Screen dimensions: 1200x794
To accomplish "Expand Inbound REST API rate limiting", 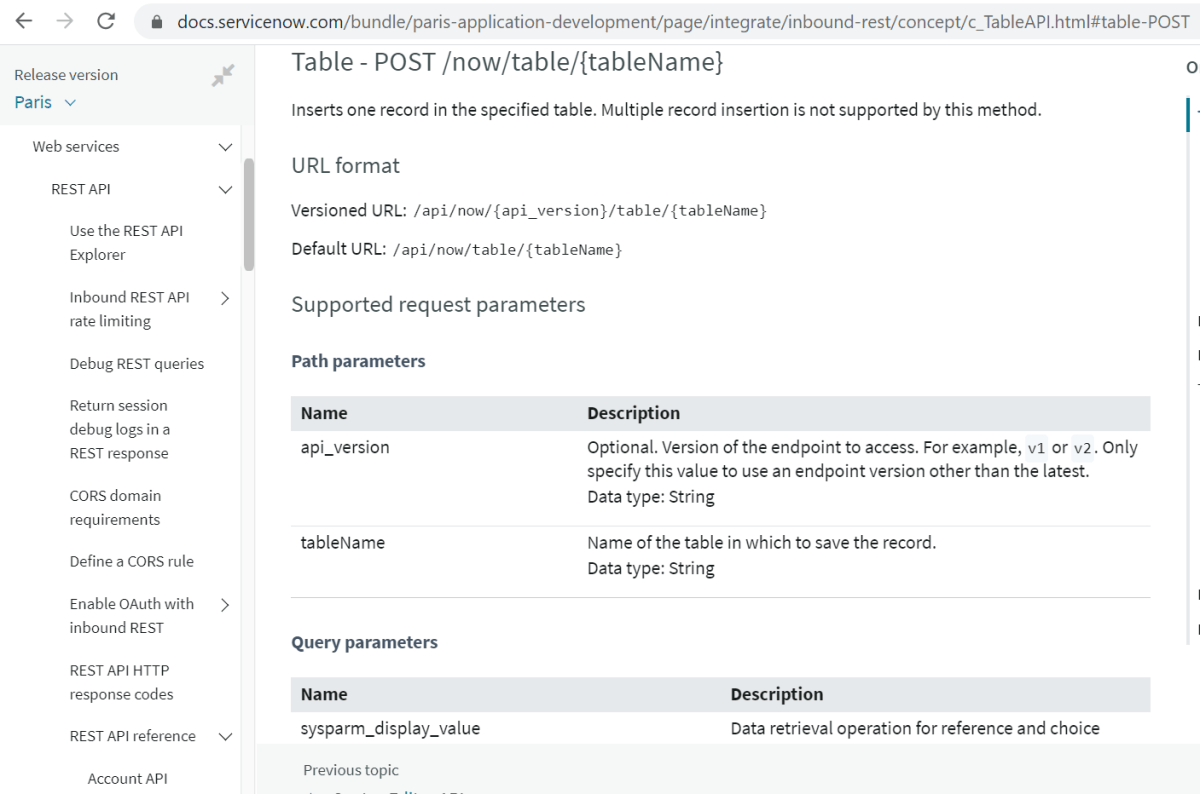I will pyautogui.click(x=225, y=298).
